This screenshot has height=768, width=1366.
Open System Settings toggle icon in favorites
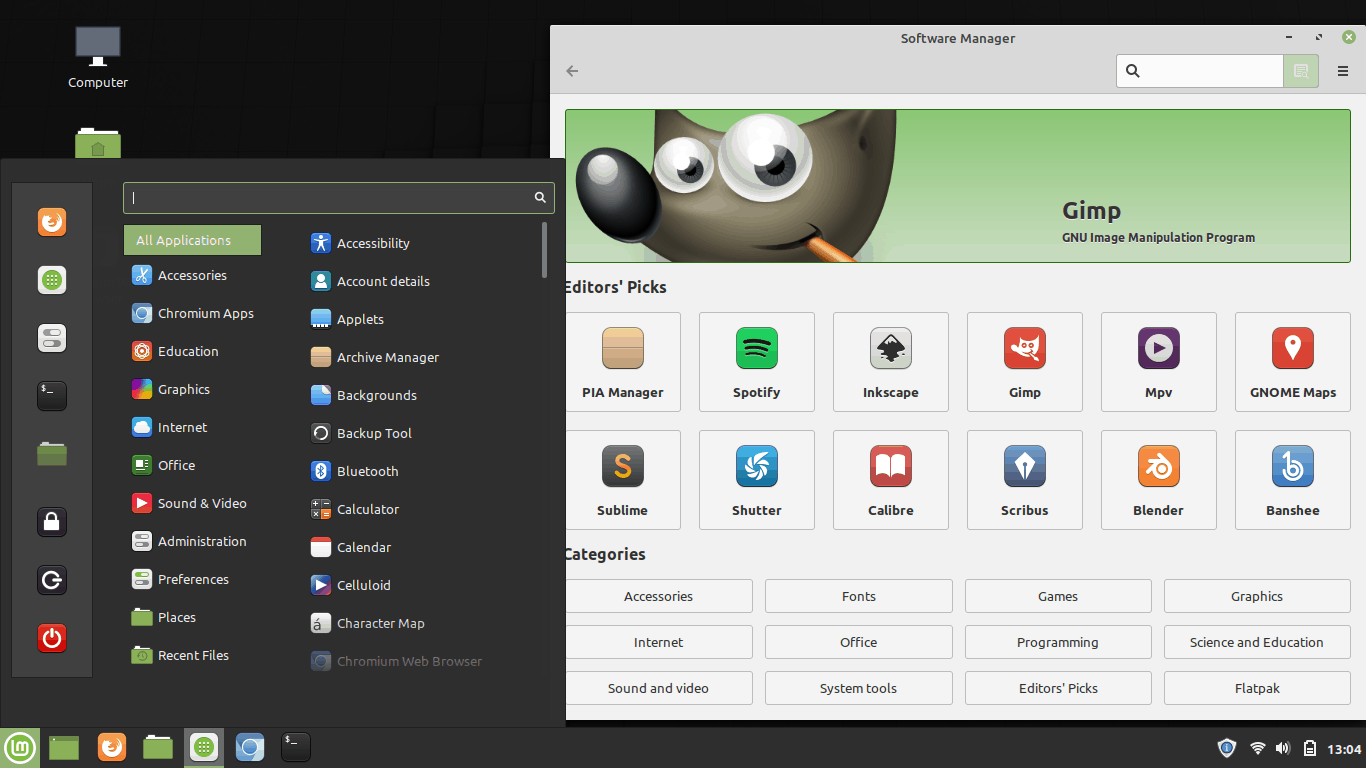click(52, 338)
